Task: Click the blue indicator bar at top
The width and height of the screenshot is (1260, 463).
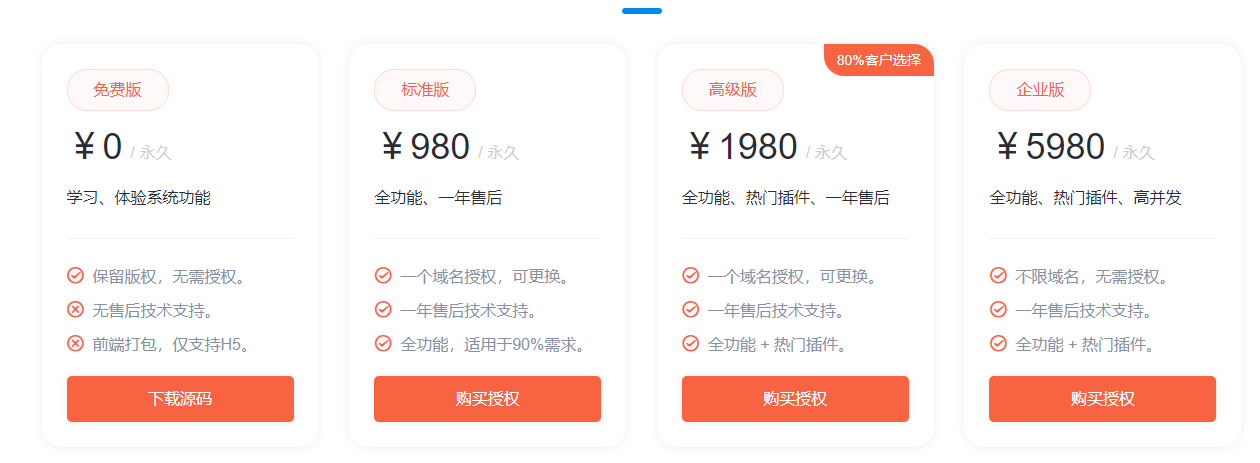Action: (x=641, y=11)
